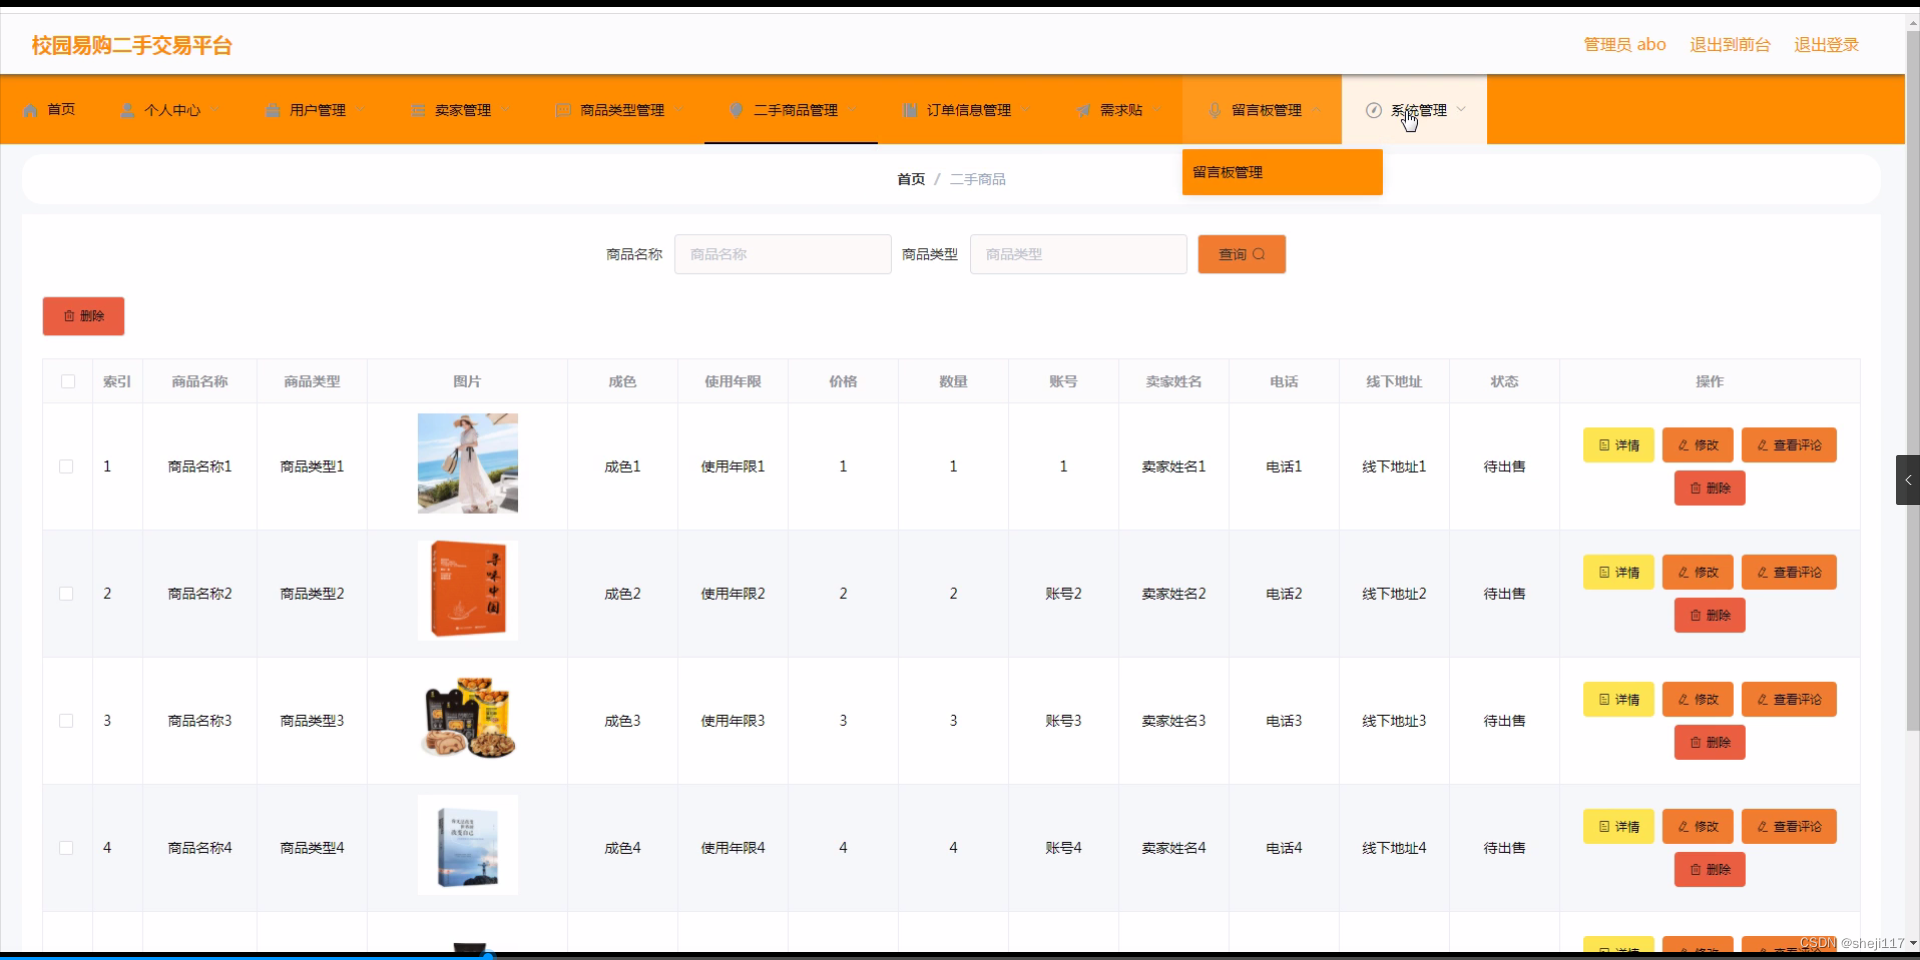Screen dimensions: 1920x960
Task: Expand the 用户管理 dropdown arrow
Action: (360, 110)
